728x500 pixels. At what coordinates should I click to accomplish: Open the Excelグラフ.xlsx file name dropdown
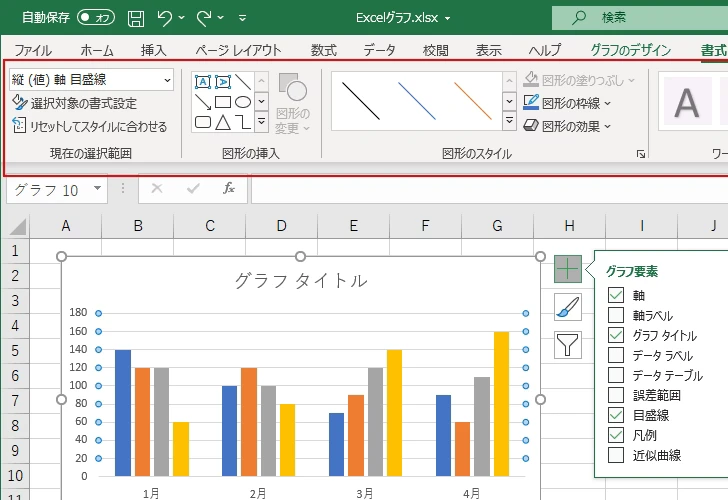[448, 19]
